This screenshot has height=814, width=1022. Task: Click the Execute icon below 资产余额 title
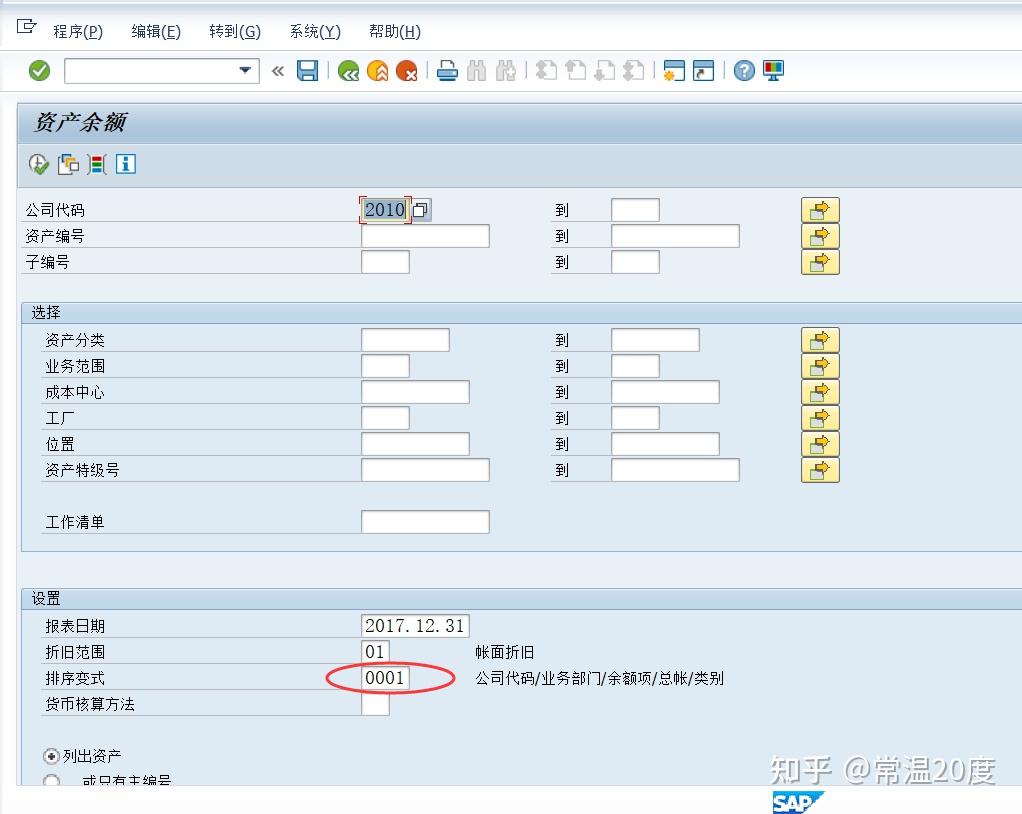coord(38,165)
